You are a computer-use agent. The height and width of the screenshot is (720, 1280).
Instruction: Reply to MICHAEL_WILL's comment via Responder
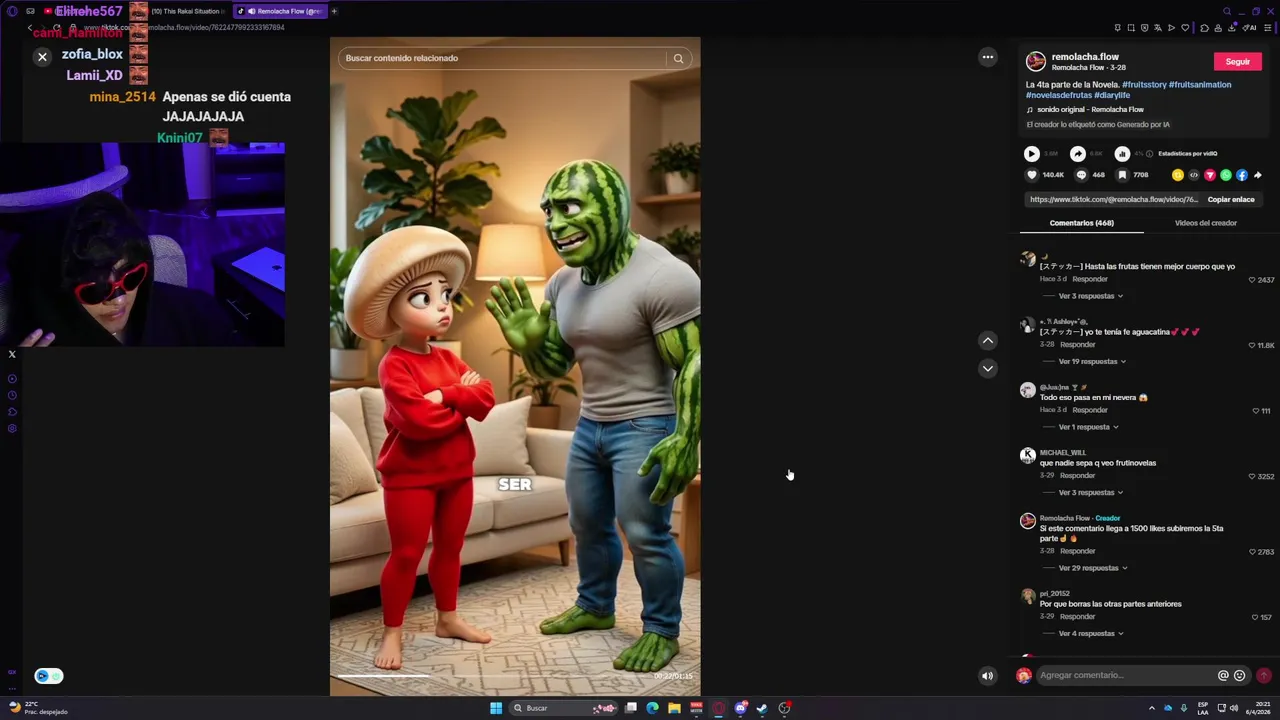1078,476
